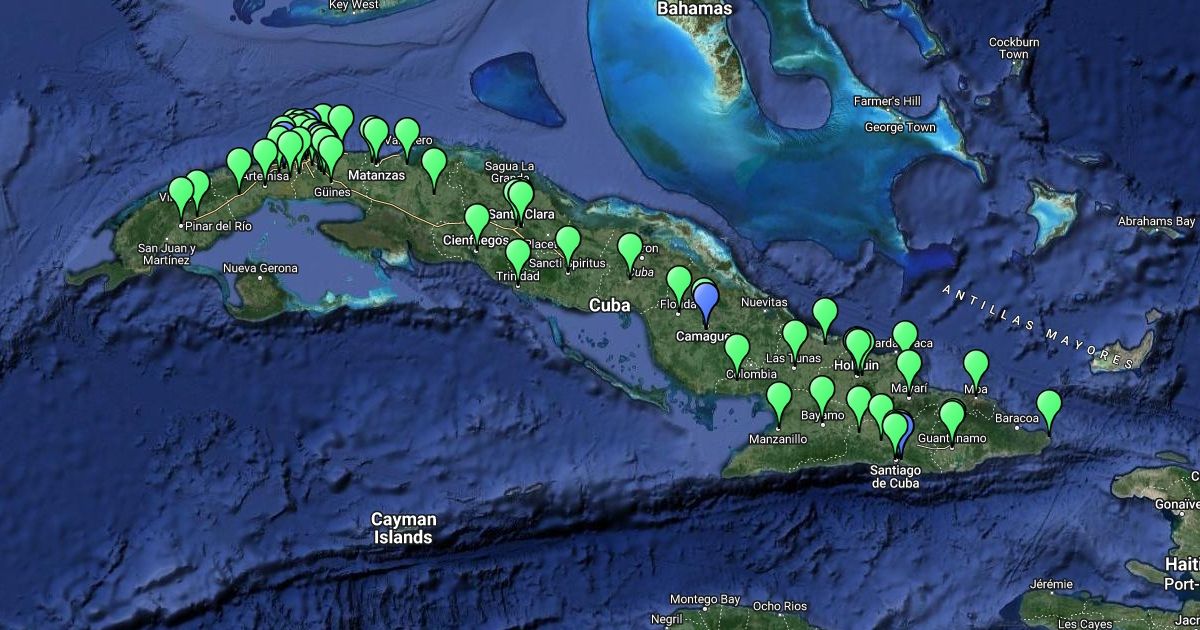Screen dimensions: 1200x630
Task: Click the green pin on Varadero
Action: (x=406, y=133)
